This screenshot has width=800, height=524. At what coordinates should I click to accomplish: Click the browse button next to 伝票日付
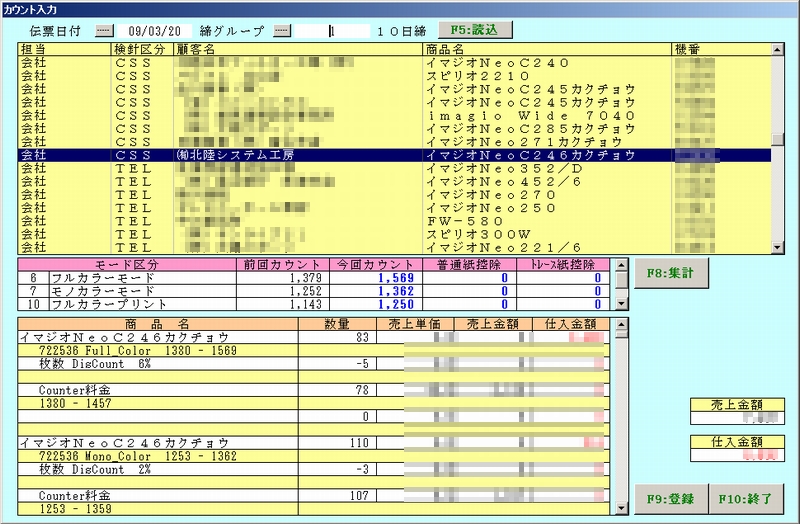(x=105, y=31)
